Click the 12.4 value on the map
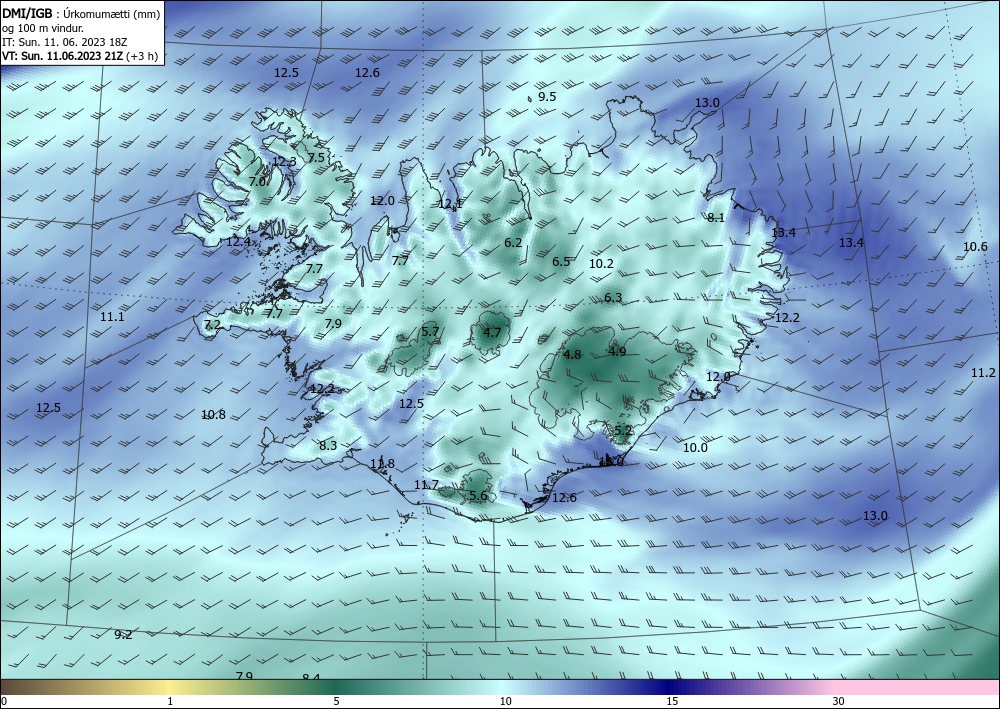 click(238, 242)
